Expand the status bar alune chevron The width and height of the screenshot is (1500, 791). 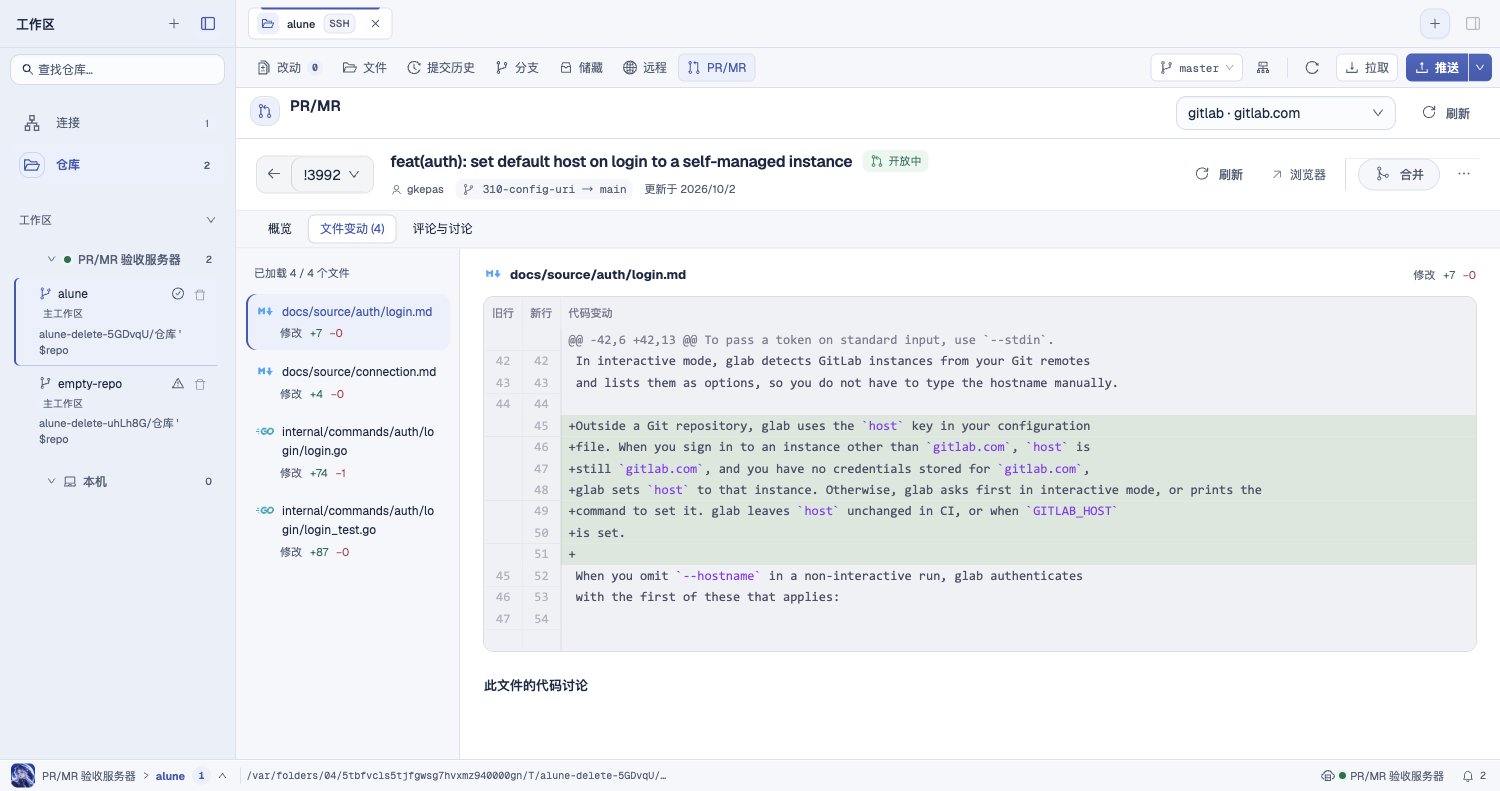(x=222, y=776)
